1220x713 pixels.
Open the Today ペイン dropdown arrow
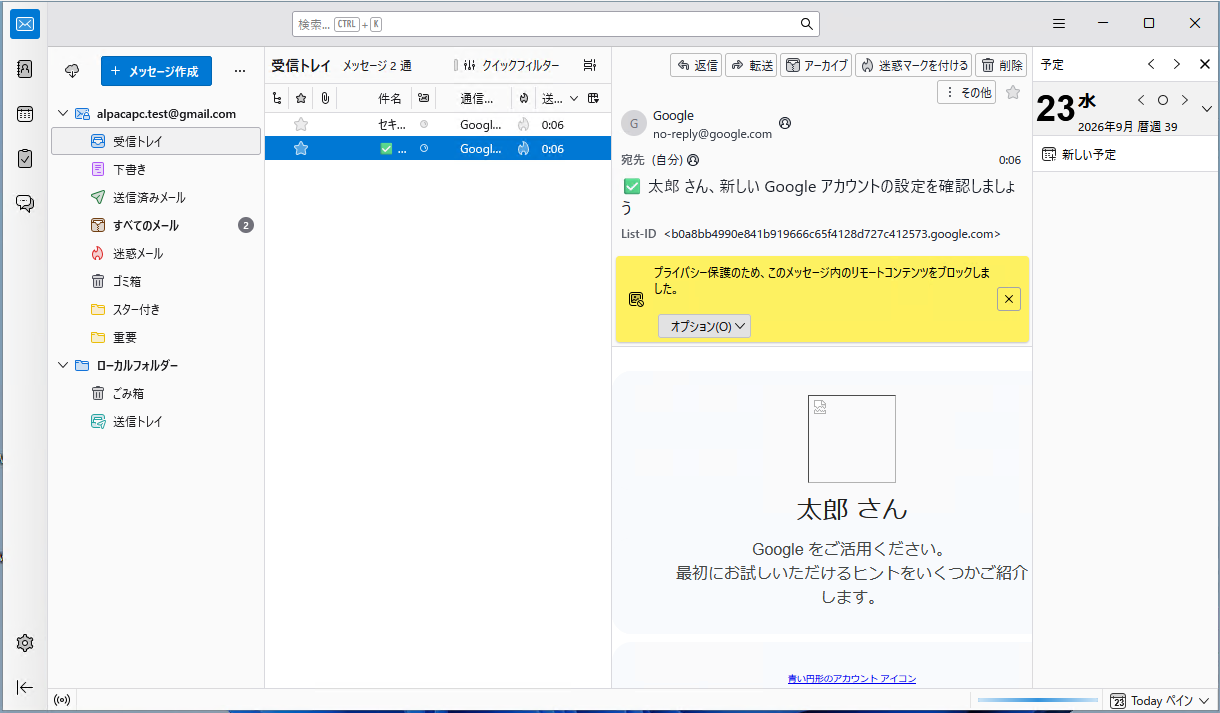[1203, 701]
